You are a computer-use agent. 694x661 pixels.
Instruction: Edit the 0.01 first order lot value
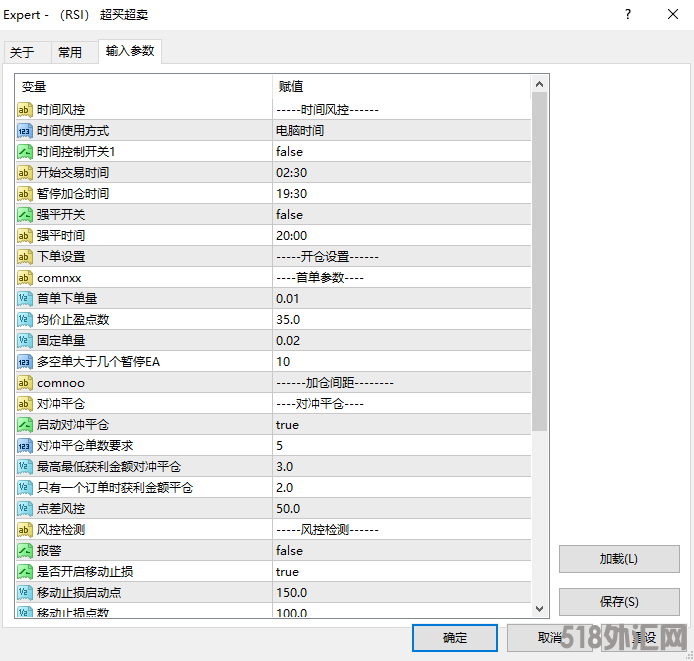pos(401,298)
